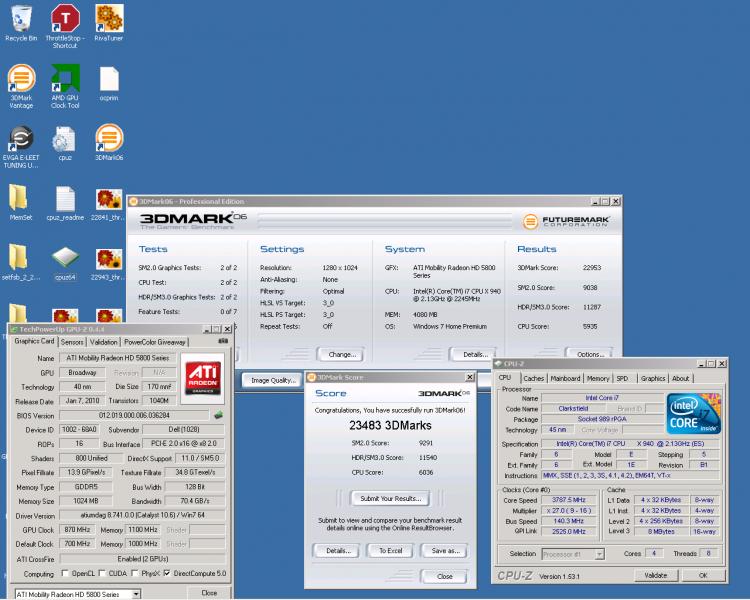
Task: Click Details... in the 3DMark Score dialog
Action: point(338,551)
